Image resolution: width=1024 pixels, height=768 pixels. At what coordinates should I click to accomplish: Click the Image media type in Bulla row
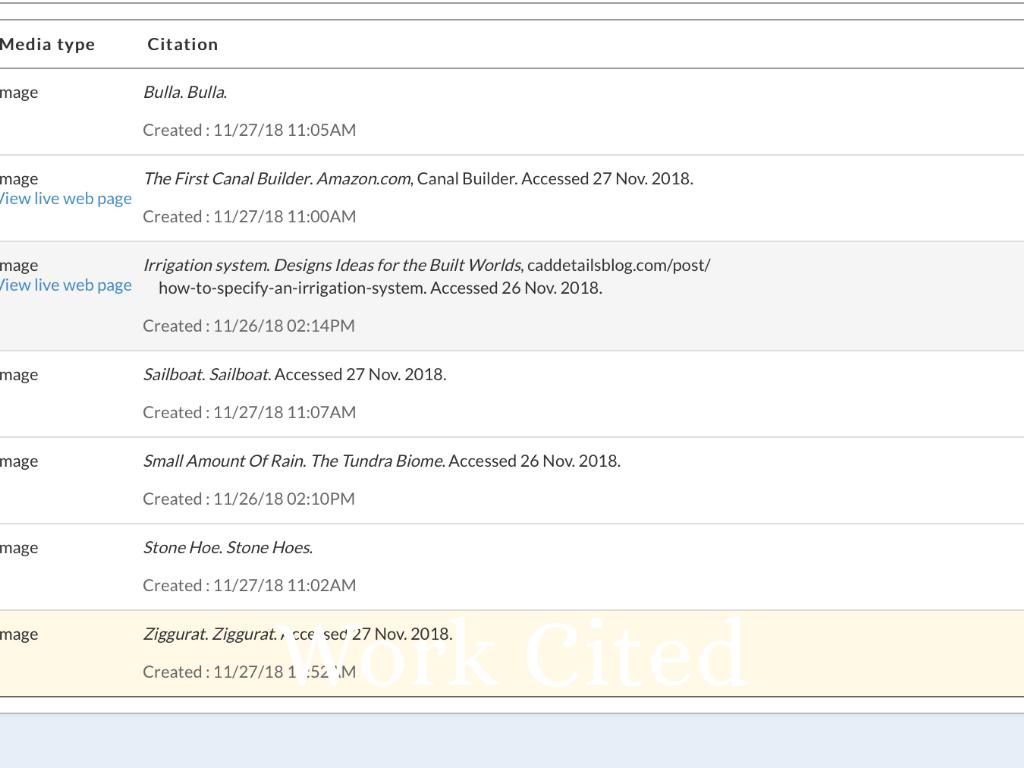(x=19, y=93)
